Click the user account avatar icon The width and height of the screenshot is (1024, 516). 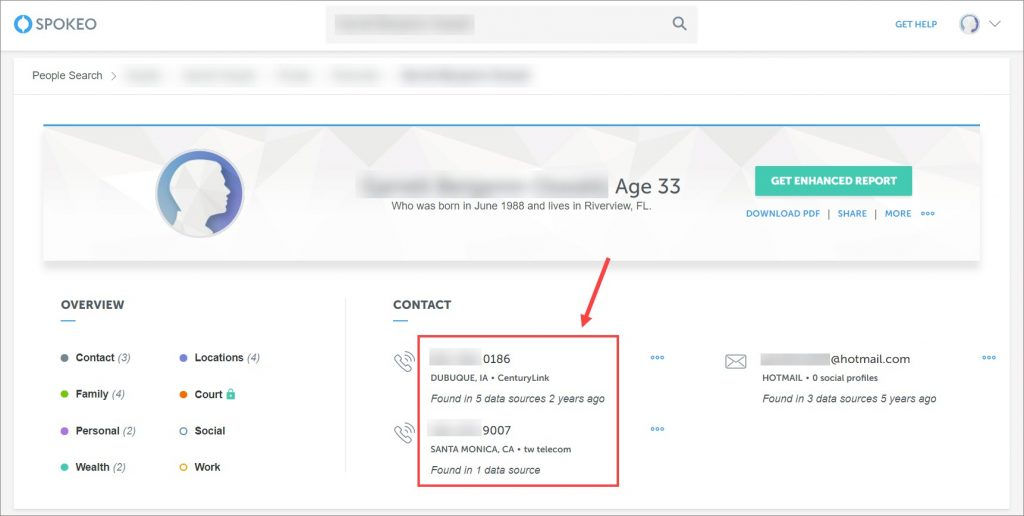click(969, 24)
